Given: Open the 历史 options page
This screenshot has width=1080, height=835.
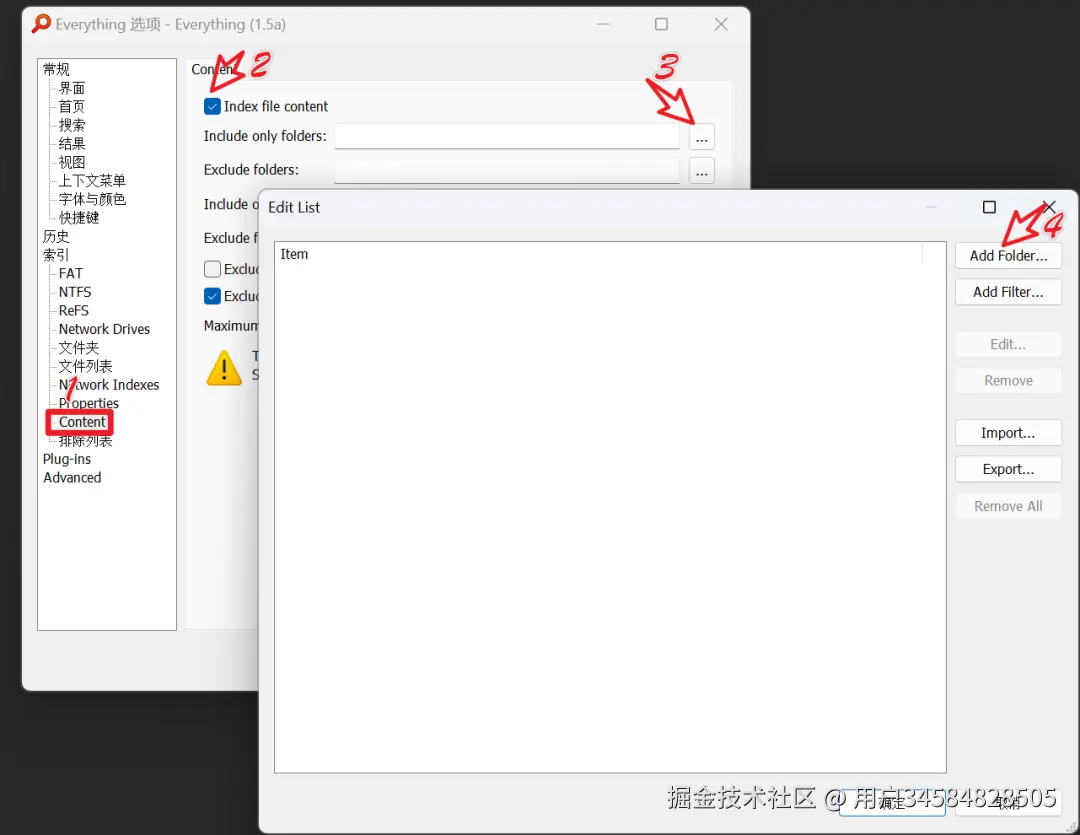Looking at the screenshot, I should (x=56, y=237).
